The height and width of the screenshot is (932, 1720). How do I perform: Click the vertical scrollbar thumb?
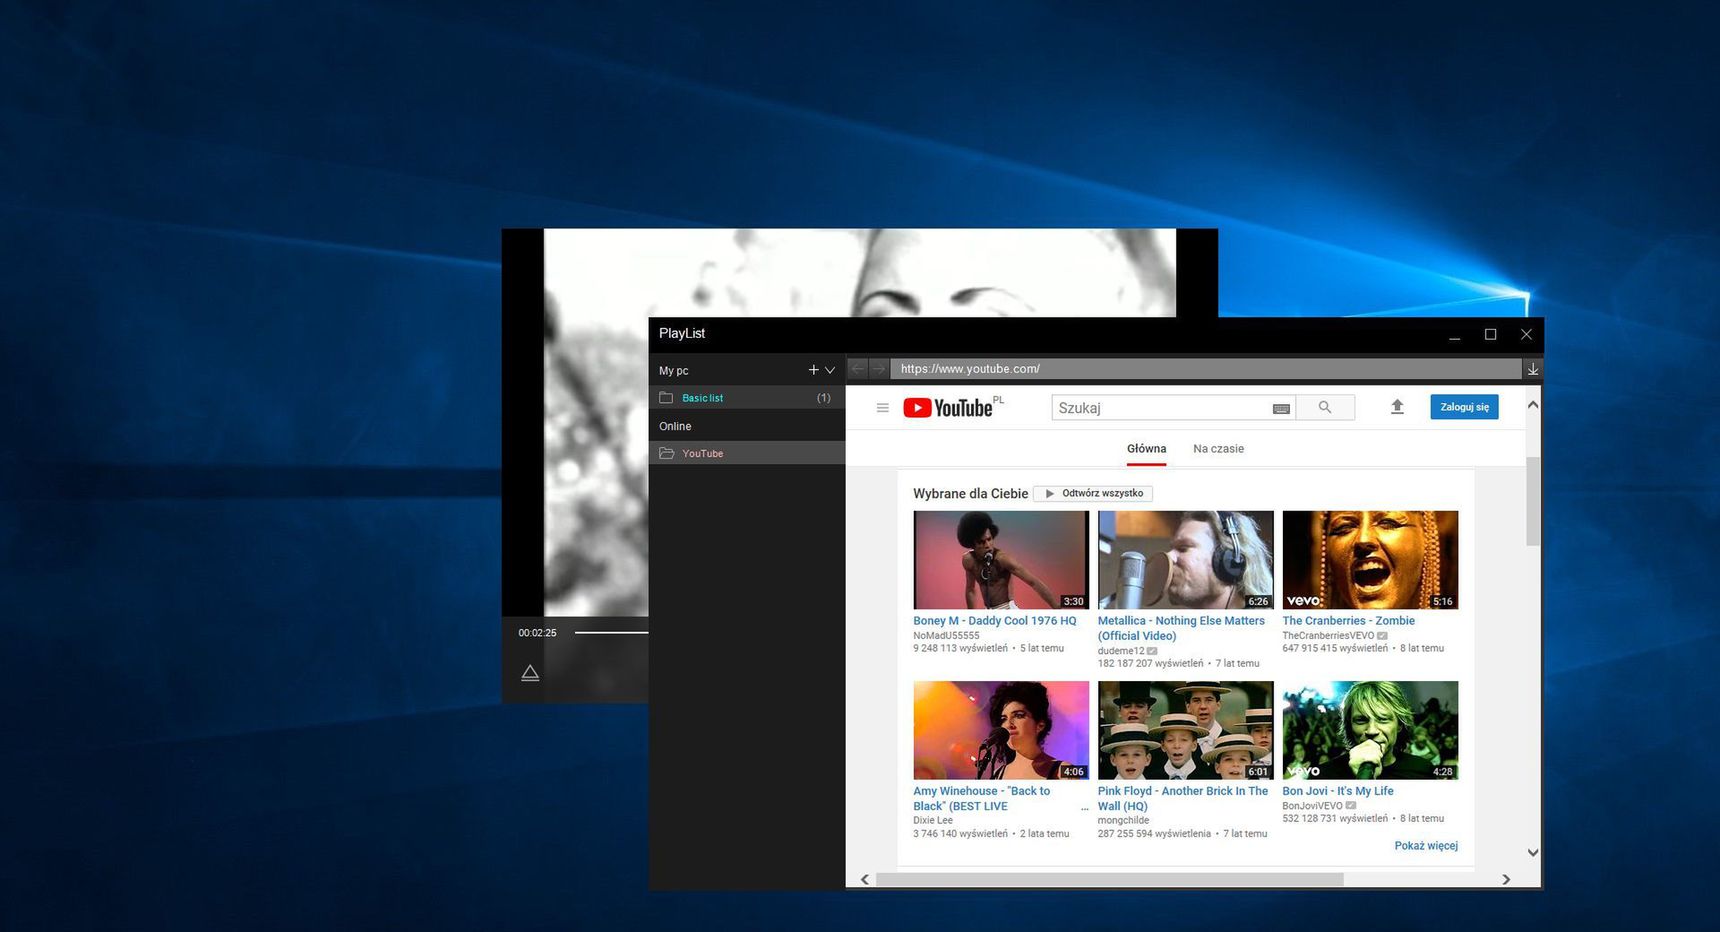pos(1533,501)
